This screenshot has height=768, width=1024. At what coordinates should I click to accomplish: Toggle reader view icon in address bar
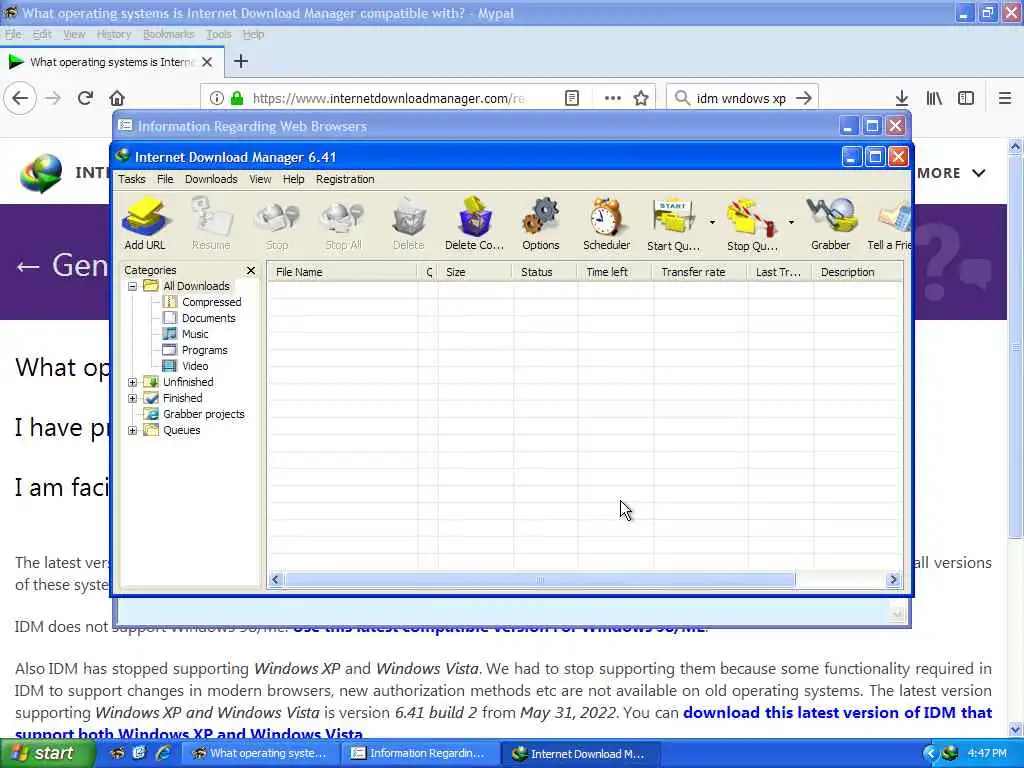tap(571, 98)
